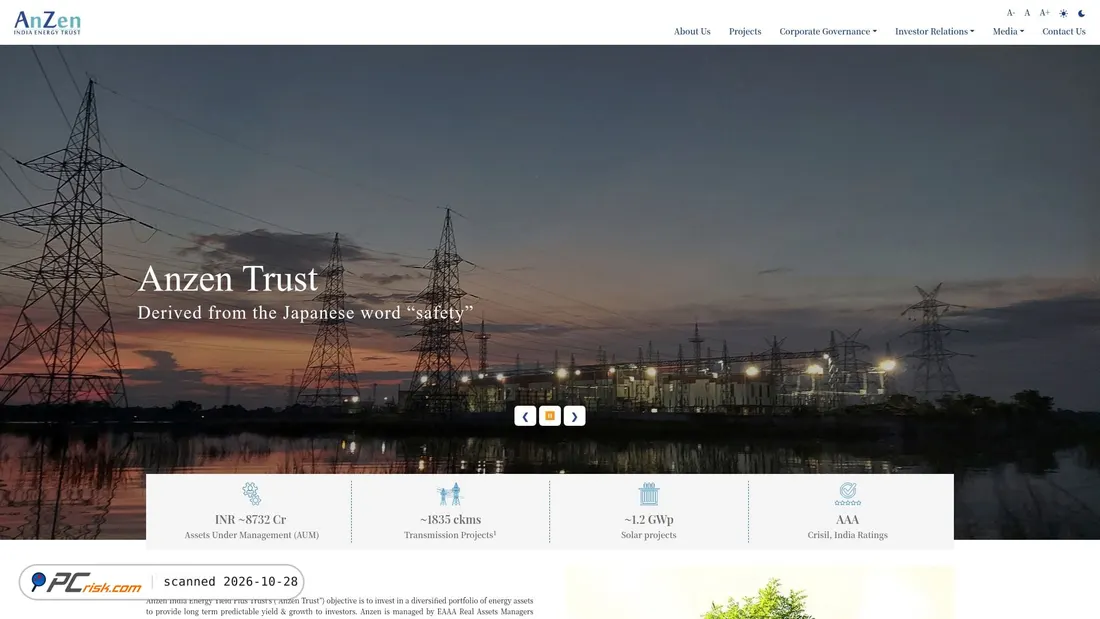Image resolution: width=1100 pixels, height=619 pixels.
Task: Open the Contact Us page
Action: coord(1064,32)
